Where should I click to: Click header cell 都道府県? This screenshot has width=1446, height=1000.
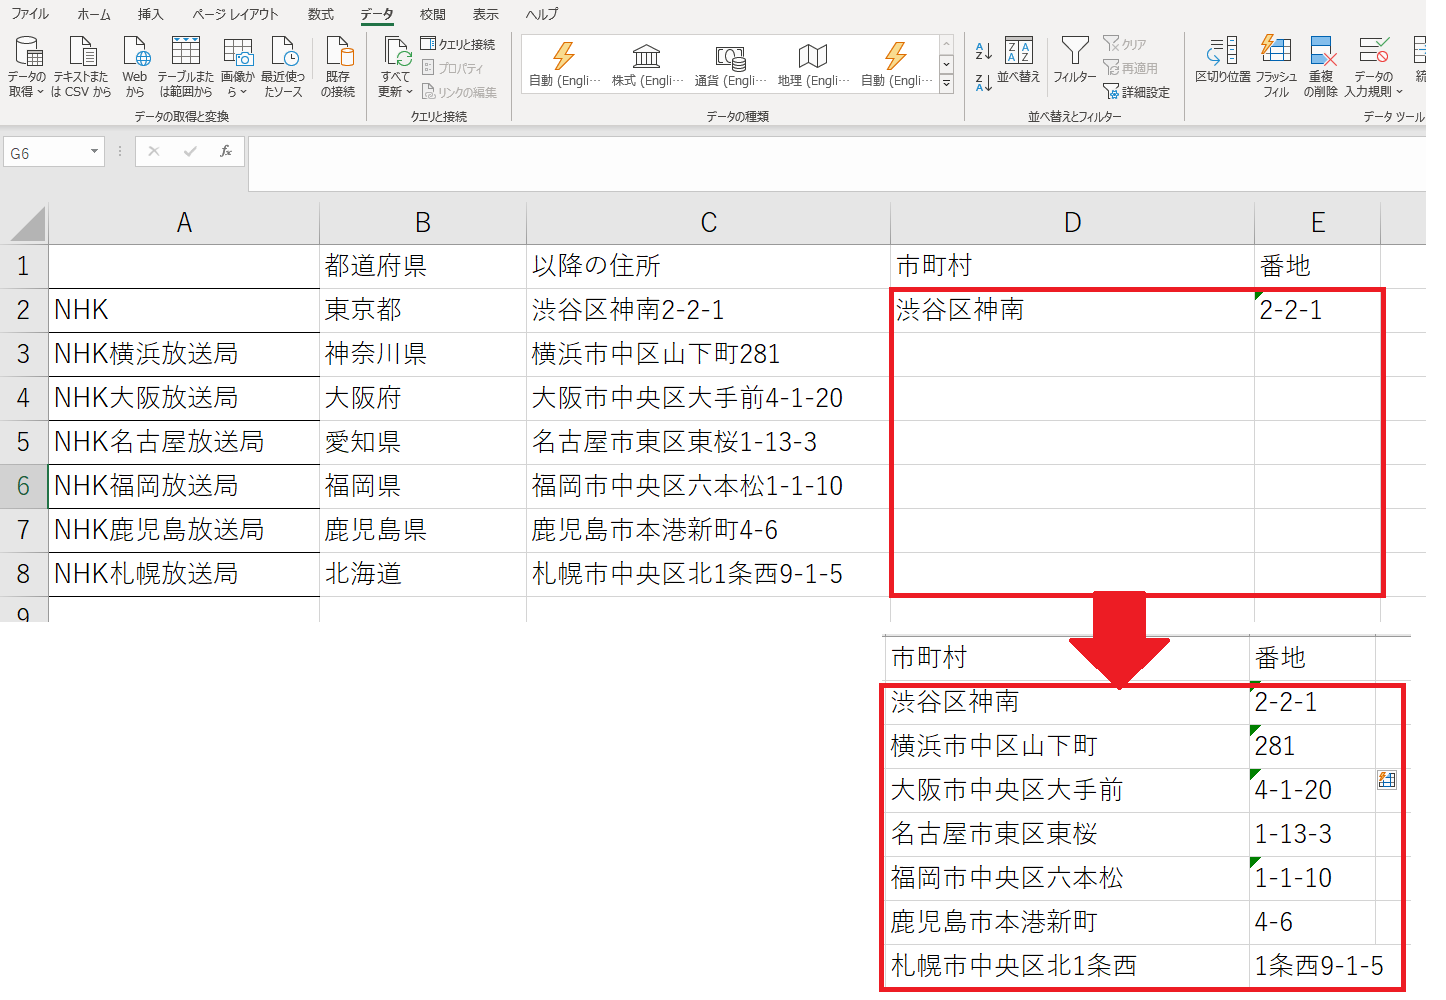click(423, 266)
